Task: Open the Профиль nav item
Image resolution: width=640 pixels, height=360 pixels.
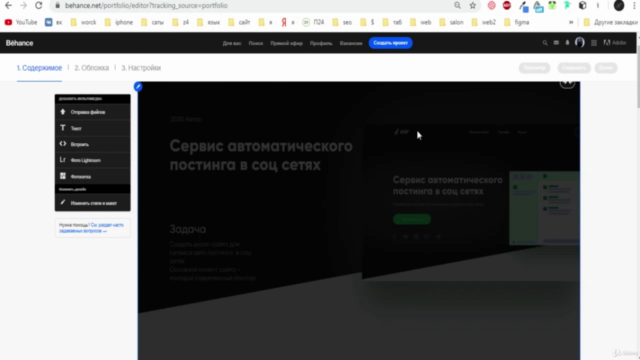Action: [321, 43]
